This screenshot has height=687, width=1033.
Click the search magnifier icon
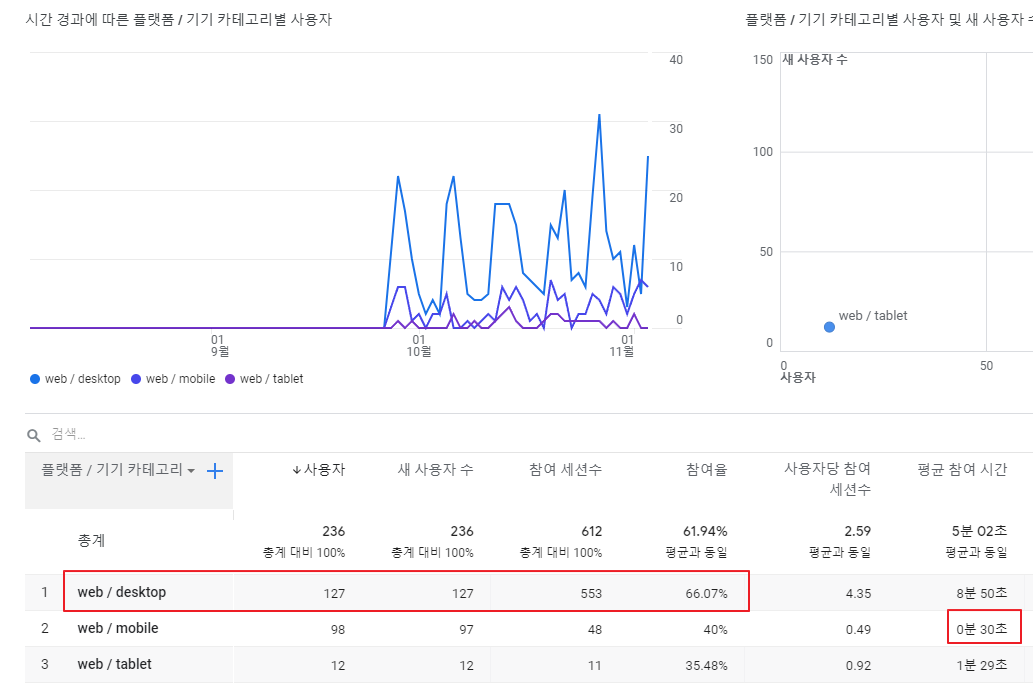[x=34, y=435]
